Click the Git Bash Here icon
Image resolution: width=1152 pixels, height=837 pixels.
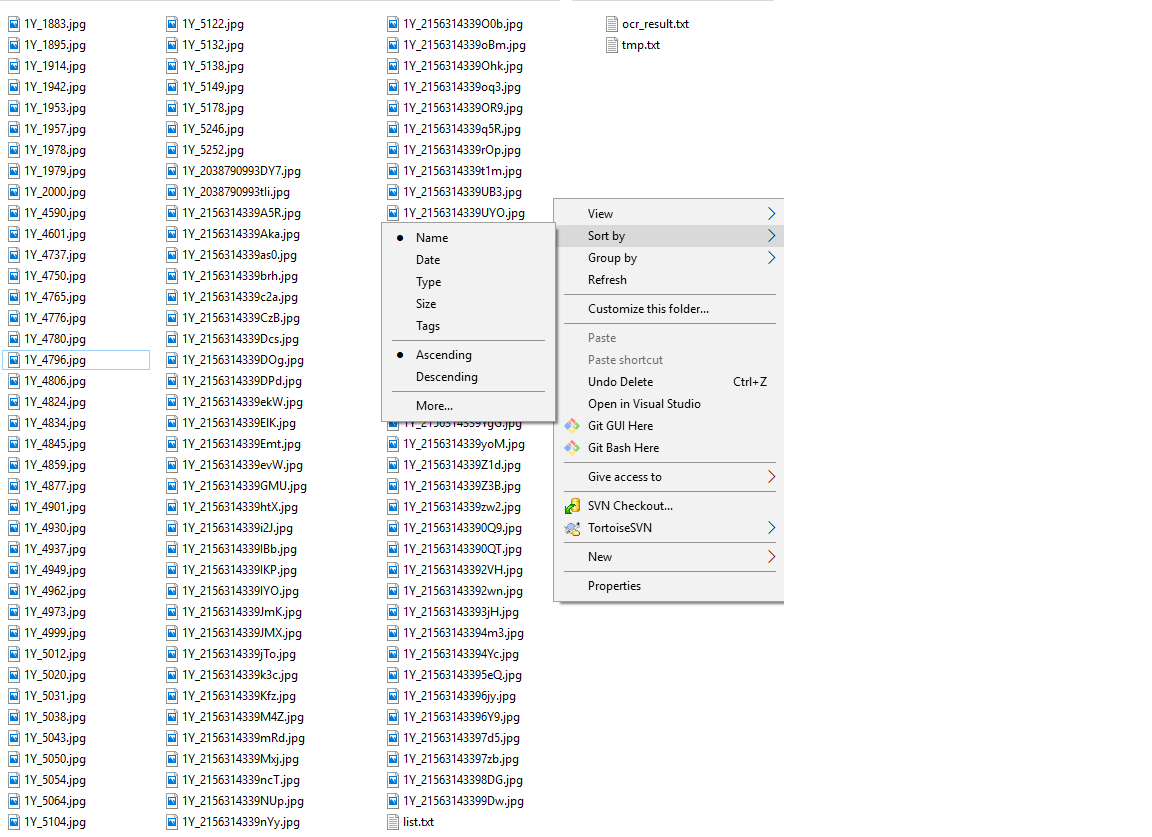click(572, 447)
